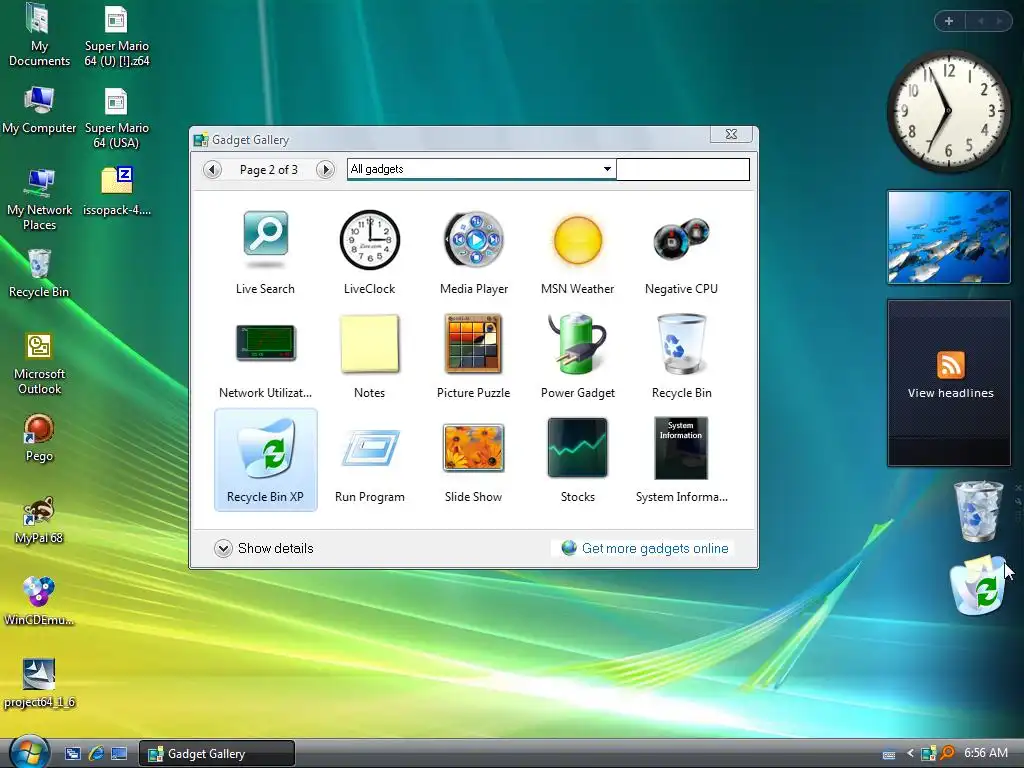Click the taskbar clock 6:56 AM
The height and width of the screenshot is (768, 1024).
pos(986,753)
